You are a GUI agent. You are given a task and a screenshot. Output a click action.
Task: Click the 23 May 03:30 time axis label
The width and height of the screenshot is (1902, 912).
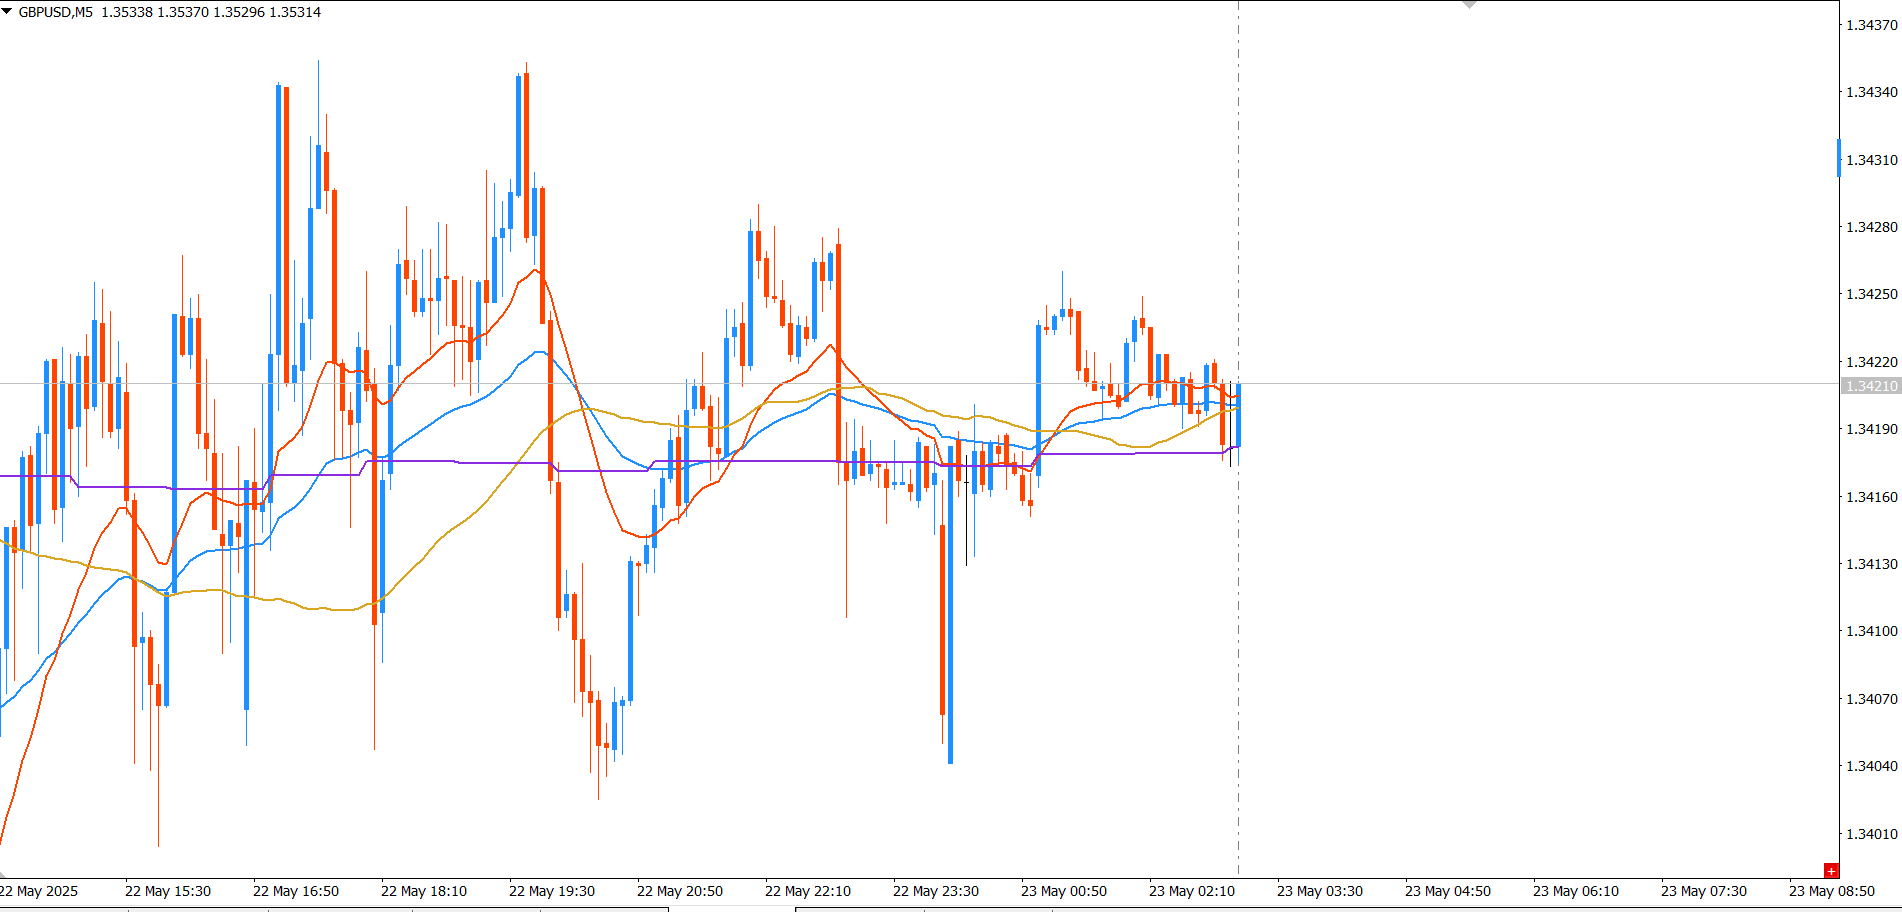tap(1319, 891)
